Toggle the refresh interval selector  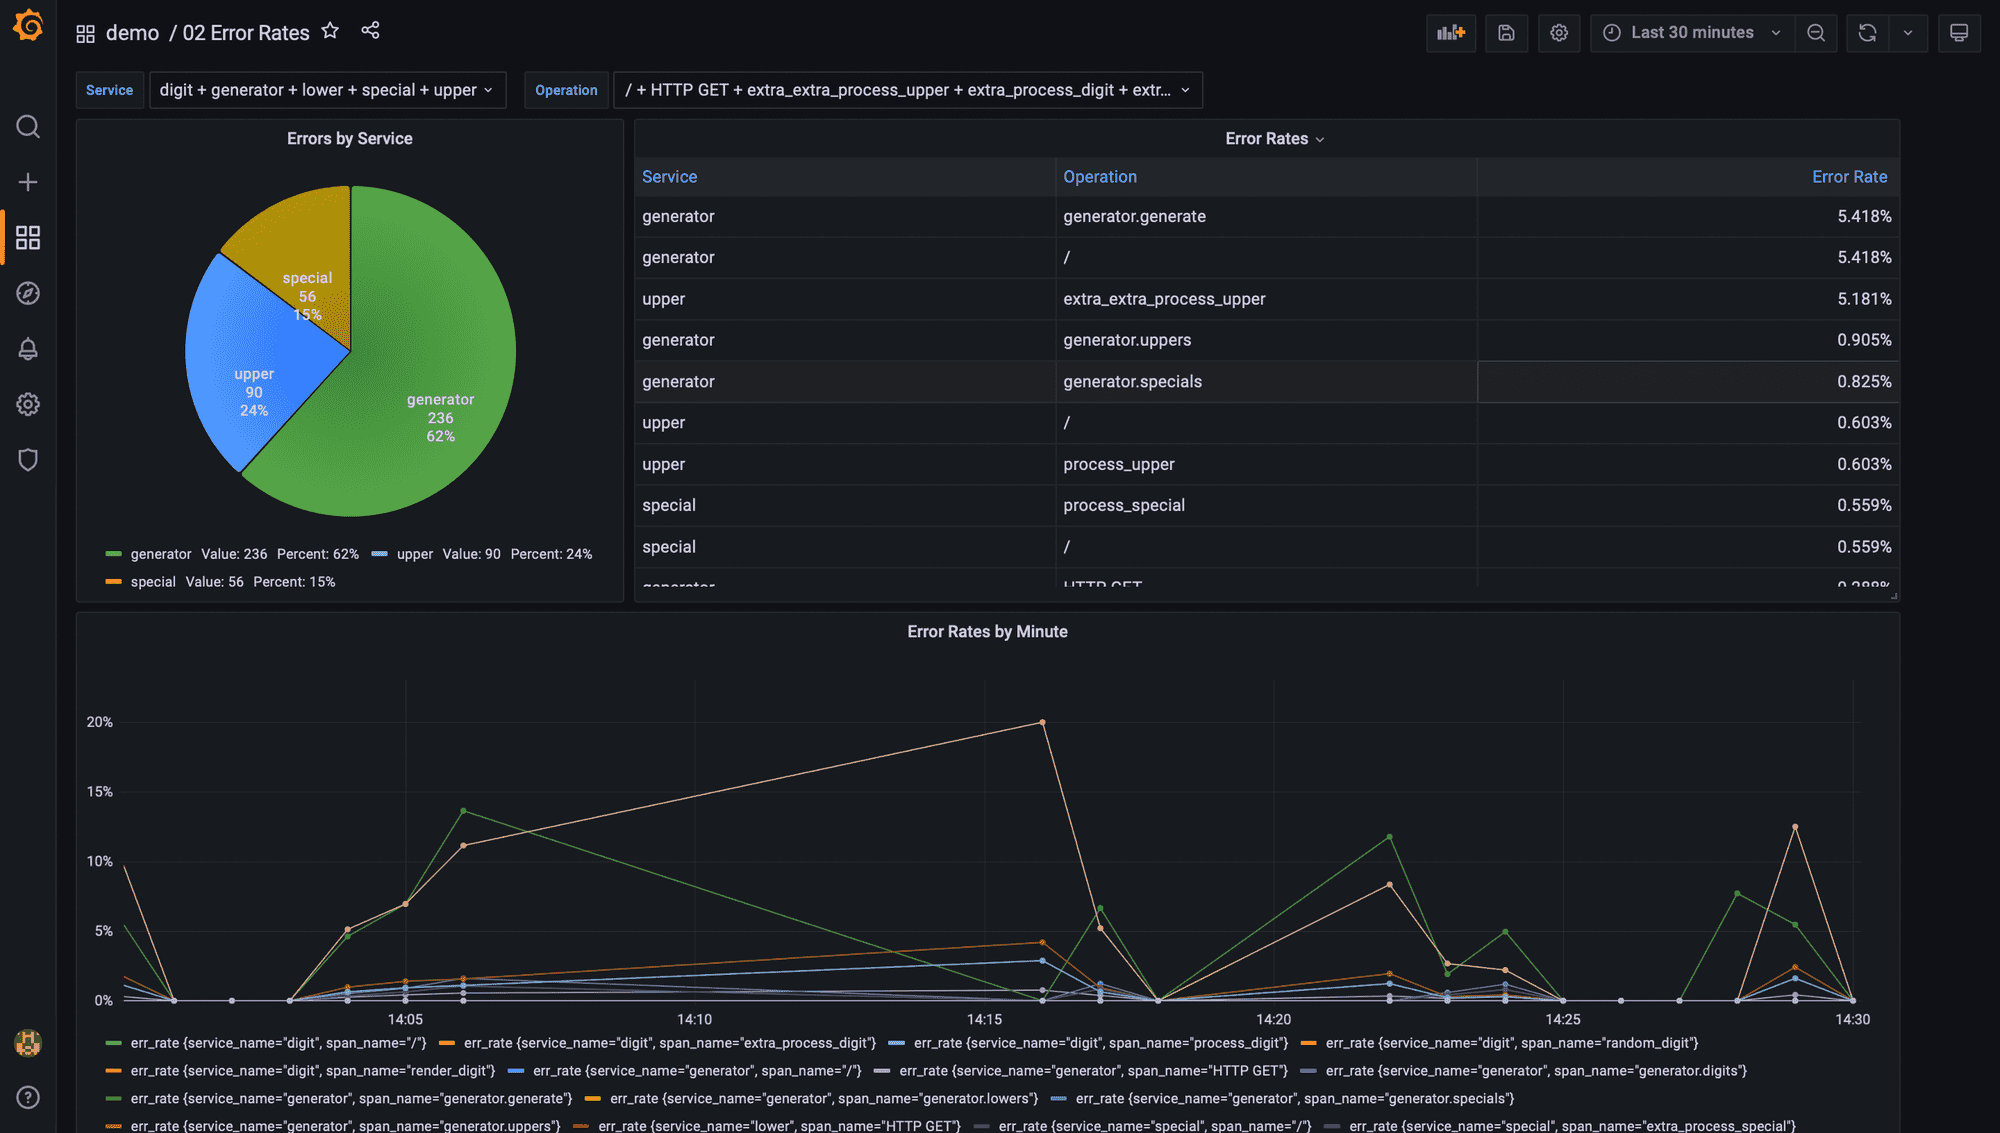coord(1912,32)
